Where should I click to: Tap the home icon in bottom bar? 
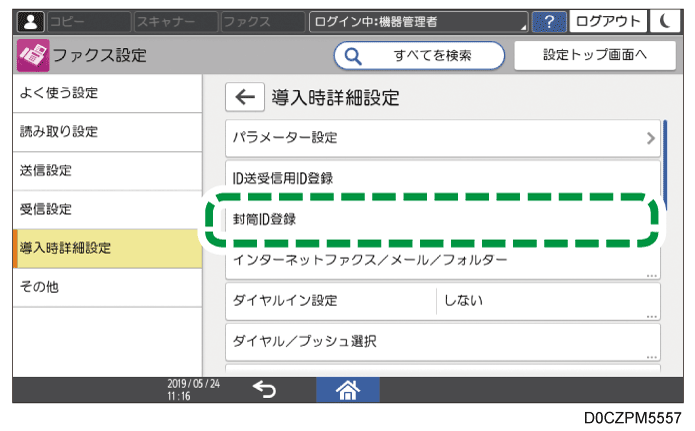point(348,390)
